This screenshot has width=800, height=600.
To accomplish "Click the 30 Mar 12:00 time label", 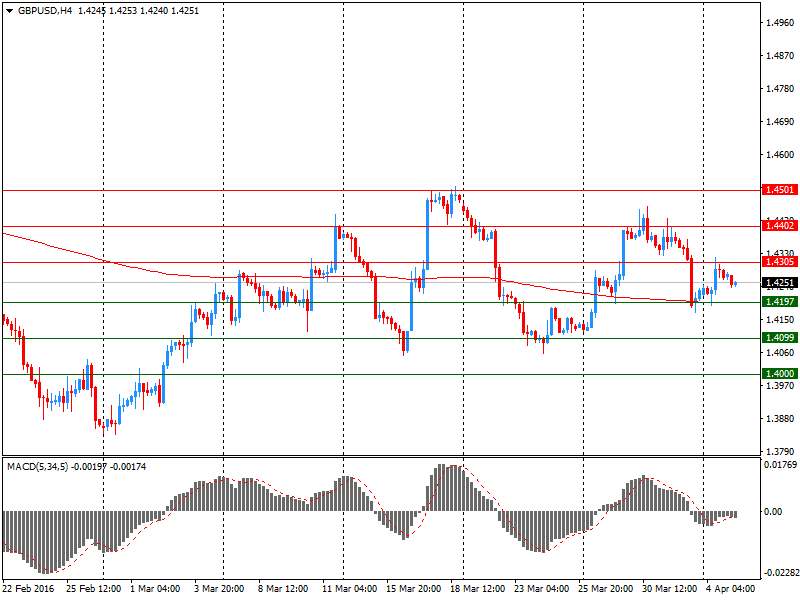I will tap(669, 588).
